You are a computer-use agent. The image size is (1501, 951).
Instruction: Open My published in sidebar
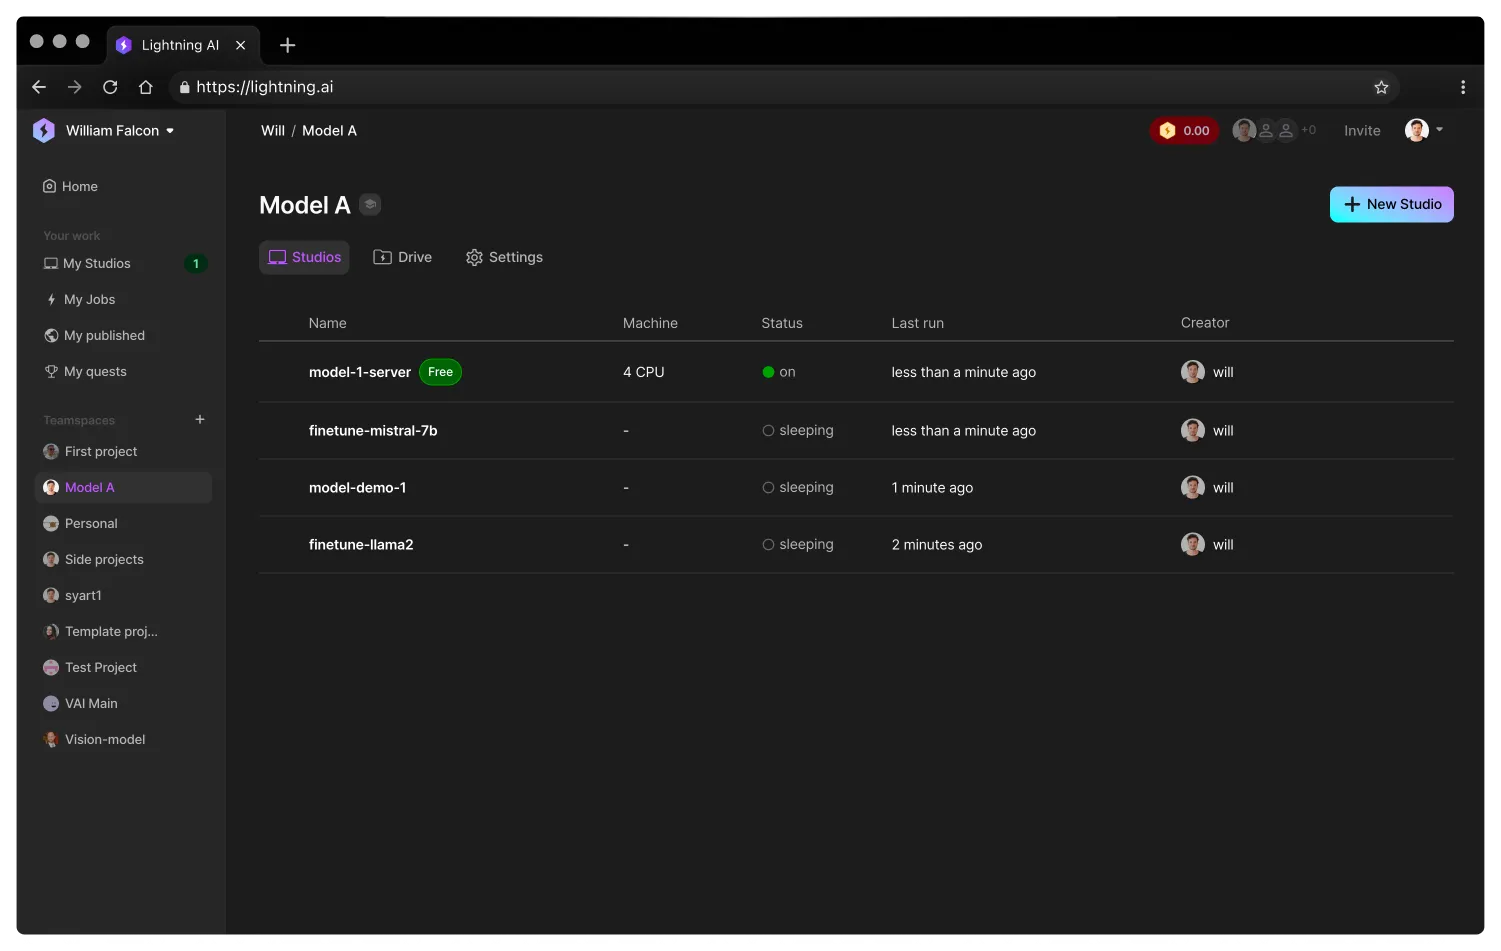click(95, 336)
